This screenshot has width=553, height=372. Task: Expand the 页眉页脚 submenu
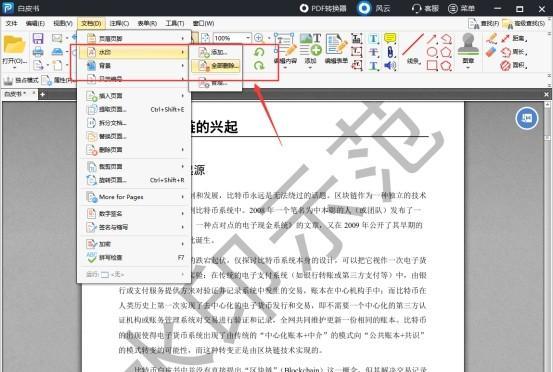click(134, 38)
